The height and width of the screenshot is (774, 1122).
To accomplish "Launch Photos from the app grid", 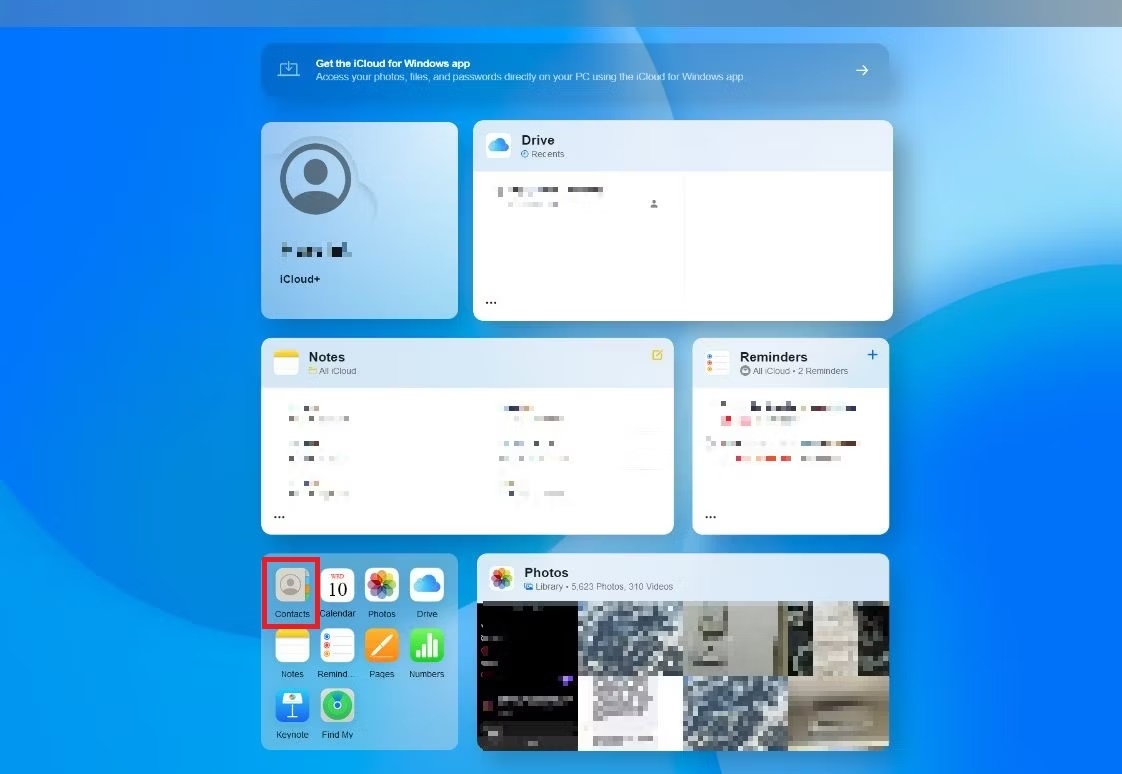I will [381, 586].
